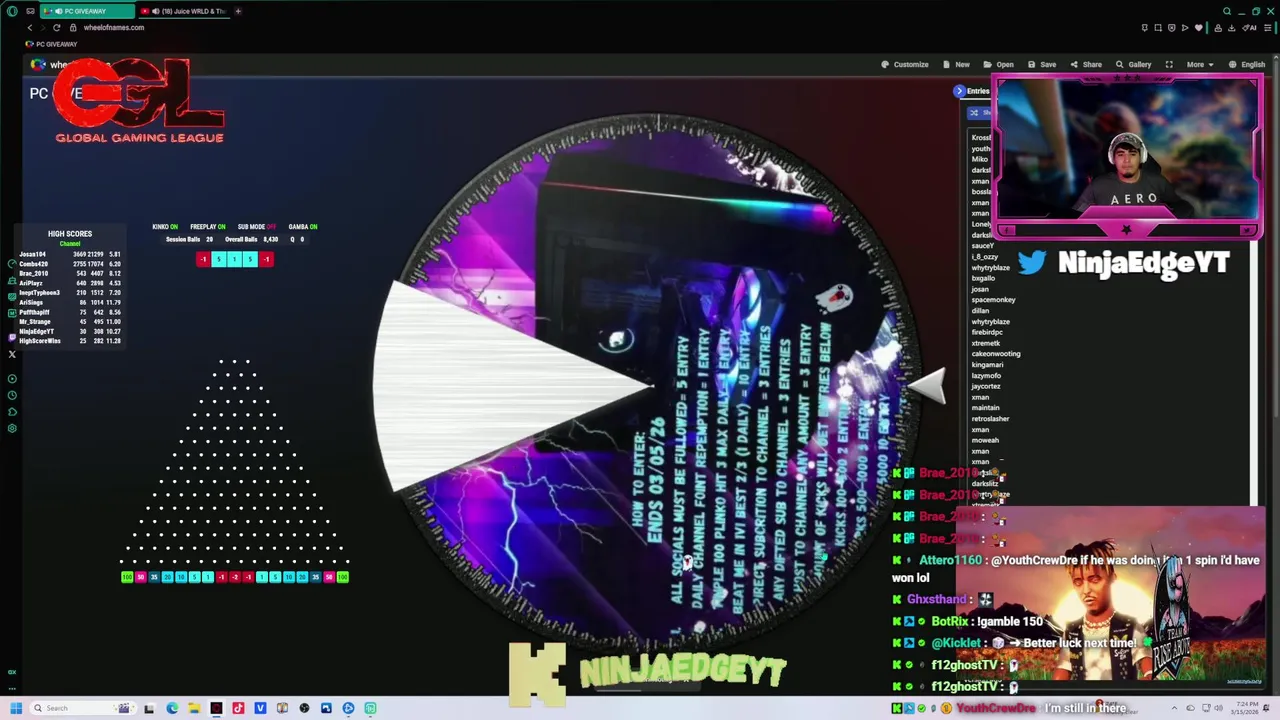Collapse the Entries panel arrow
Screen dimensions: 1280x720
click(959, 91)
